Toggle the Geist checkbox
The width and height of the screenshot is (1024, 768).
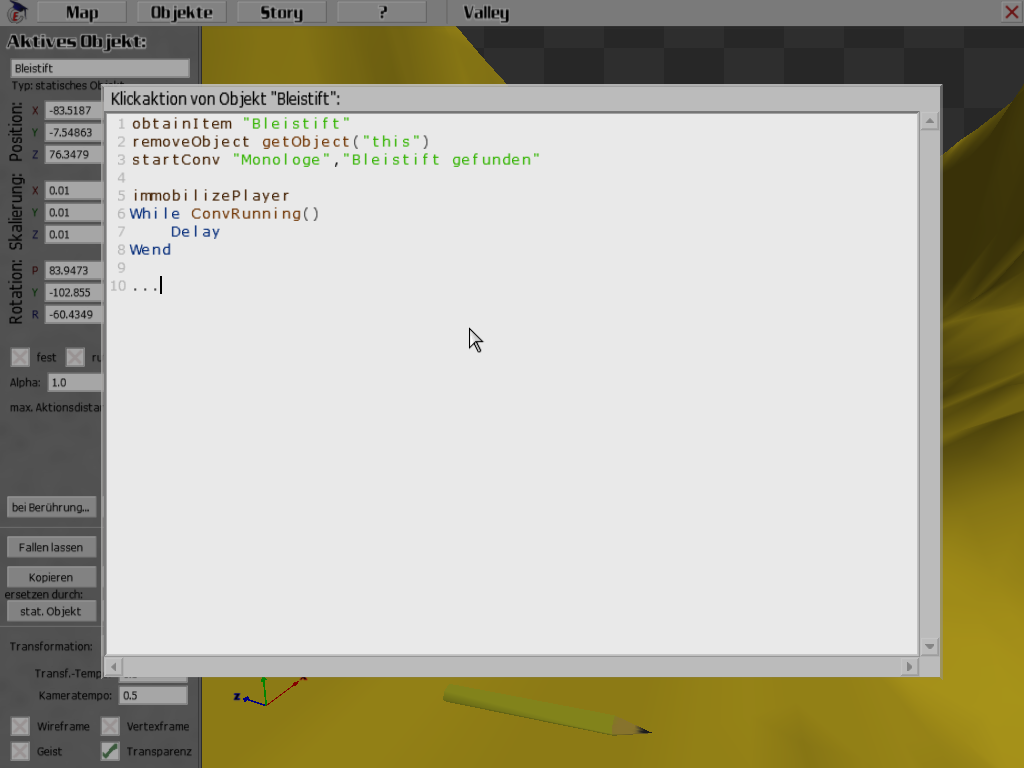pyautogui.click(x=20, y=750)
